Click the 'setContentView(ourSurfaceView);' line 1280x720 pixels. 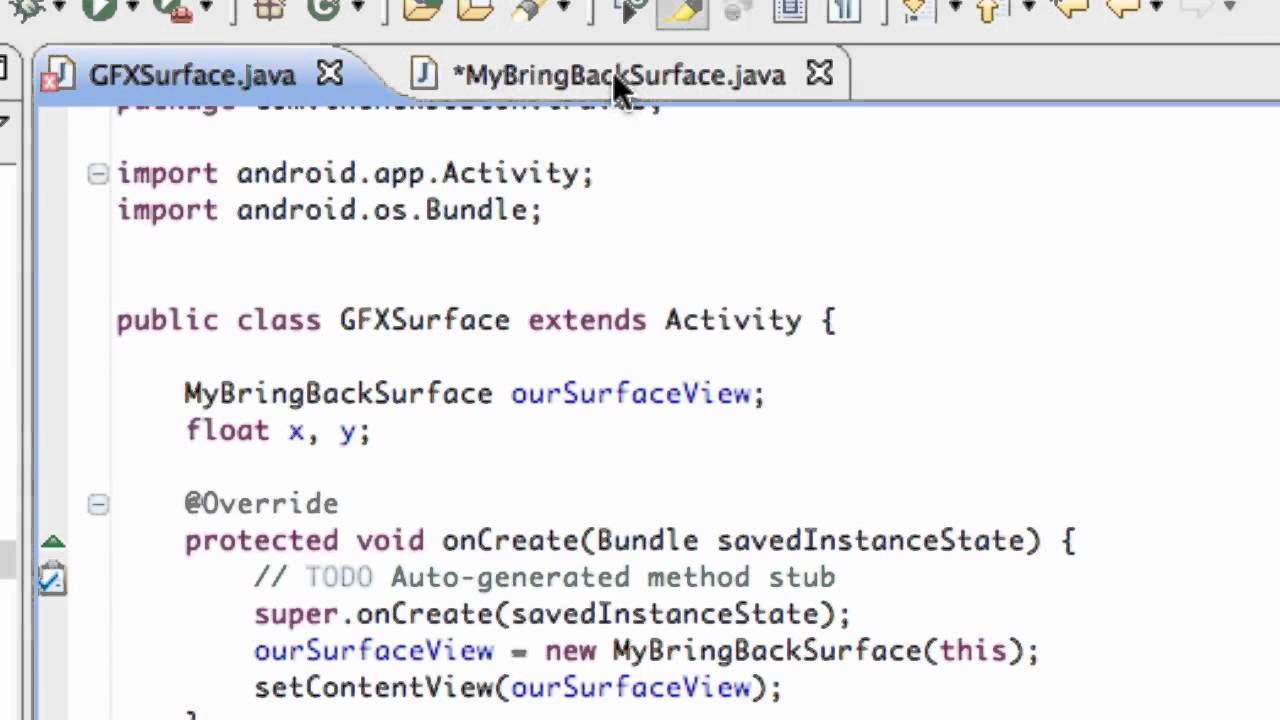tap(518, 688)
